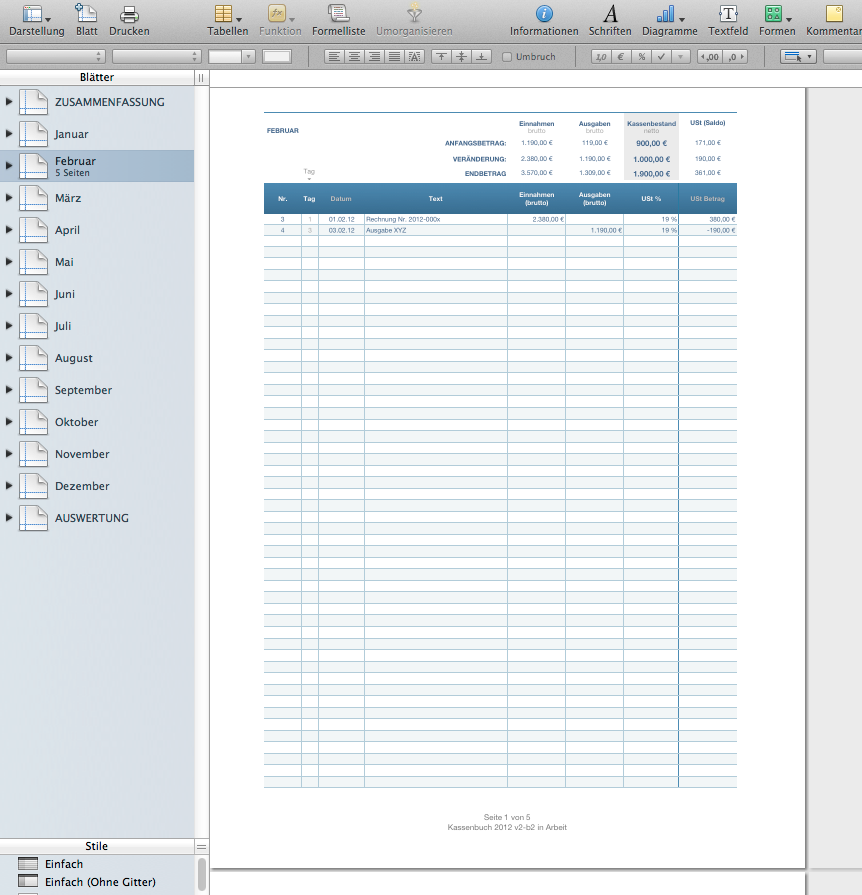
Task: Toggle the Euro currency format button
Action: point(621,57)
